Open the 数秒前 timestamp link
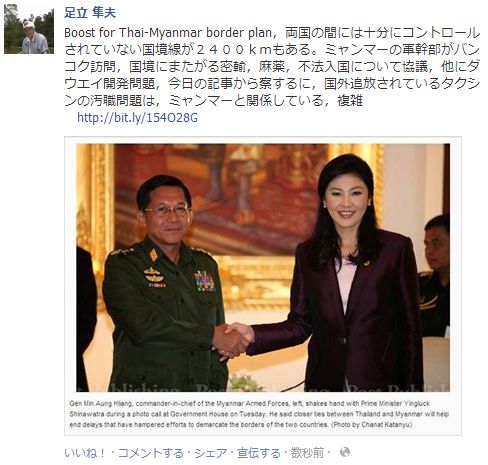The height and width of the screenshot is (465, 488). pos(307,453)
